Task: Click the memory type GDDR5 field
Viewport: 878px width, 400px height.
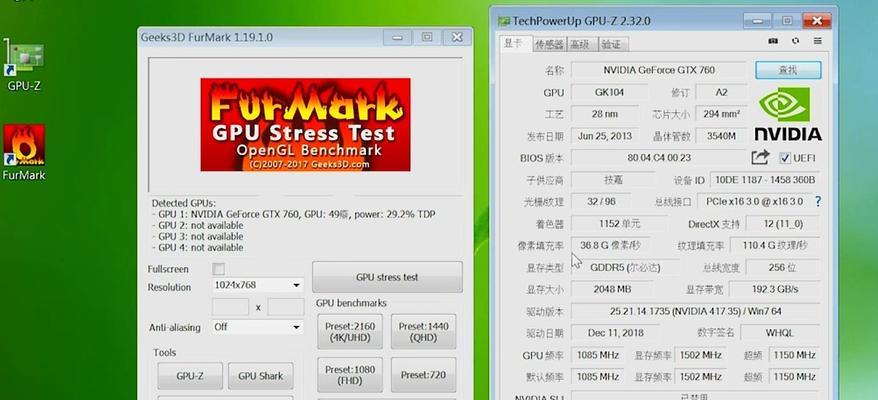Action: coord(624,267)
